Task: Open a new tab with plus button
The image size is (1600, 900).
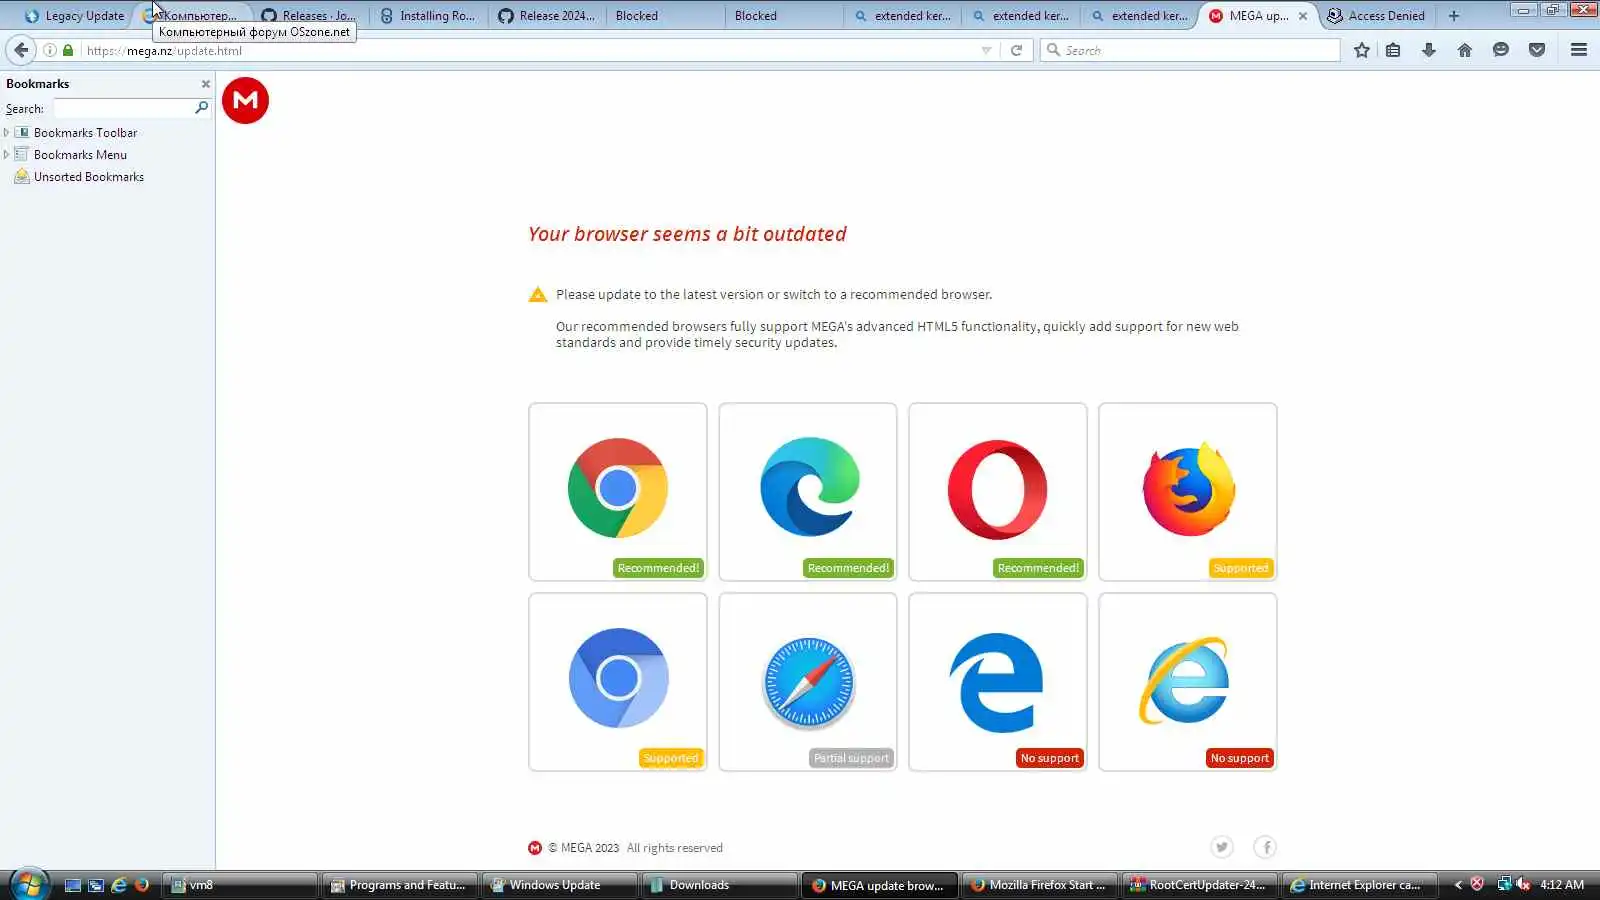Action: point(1454,16)
